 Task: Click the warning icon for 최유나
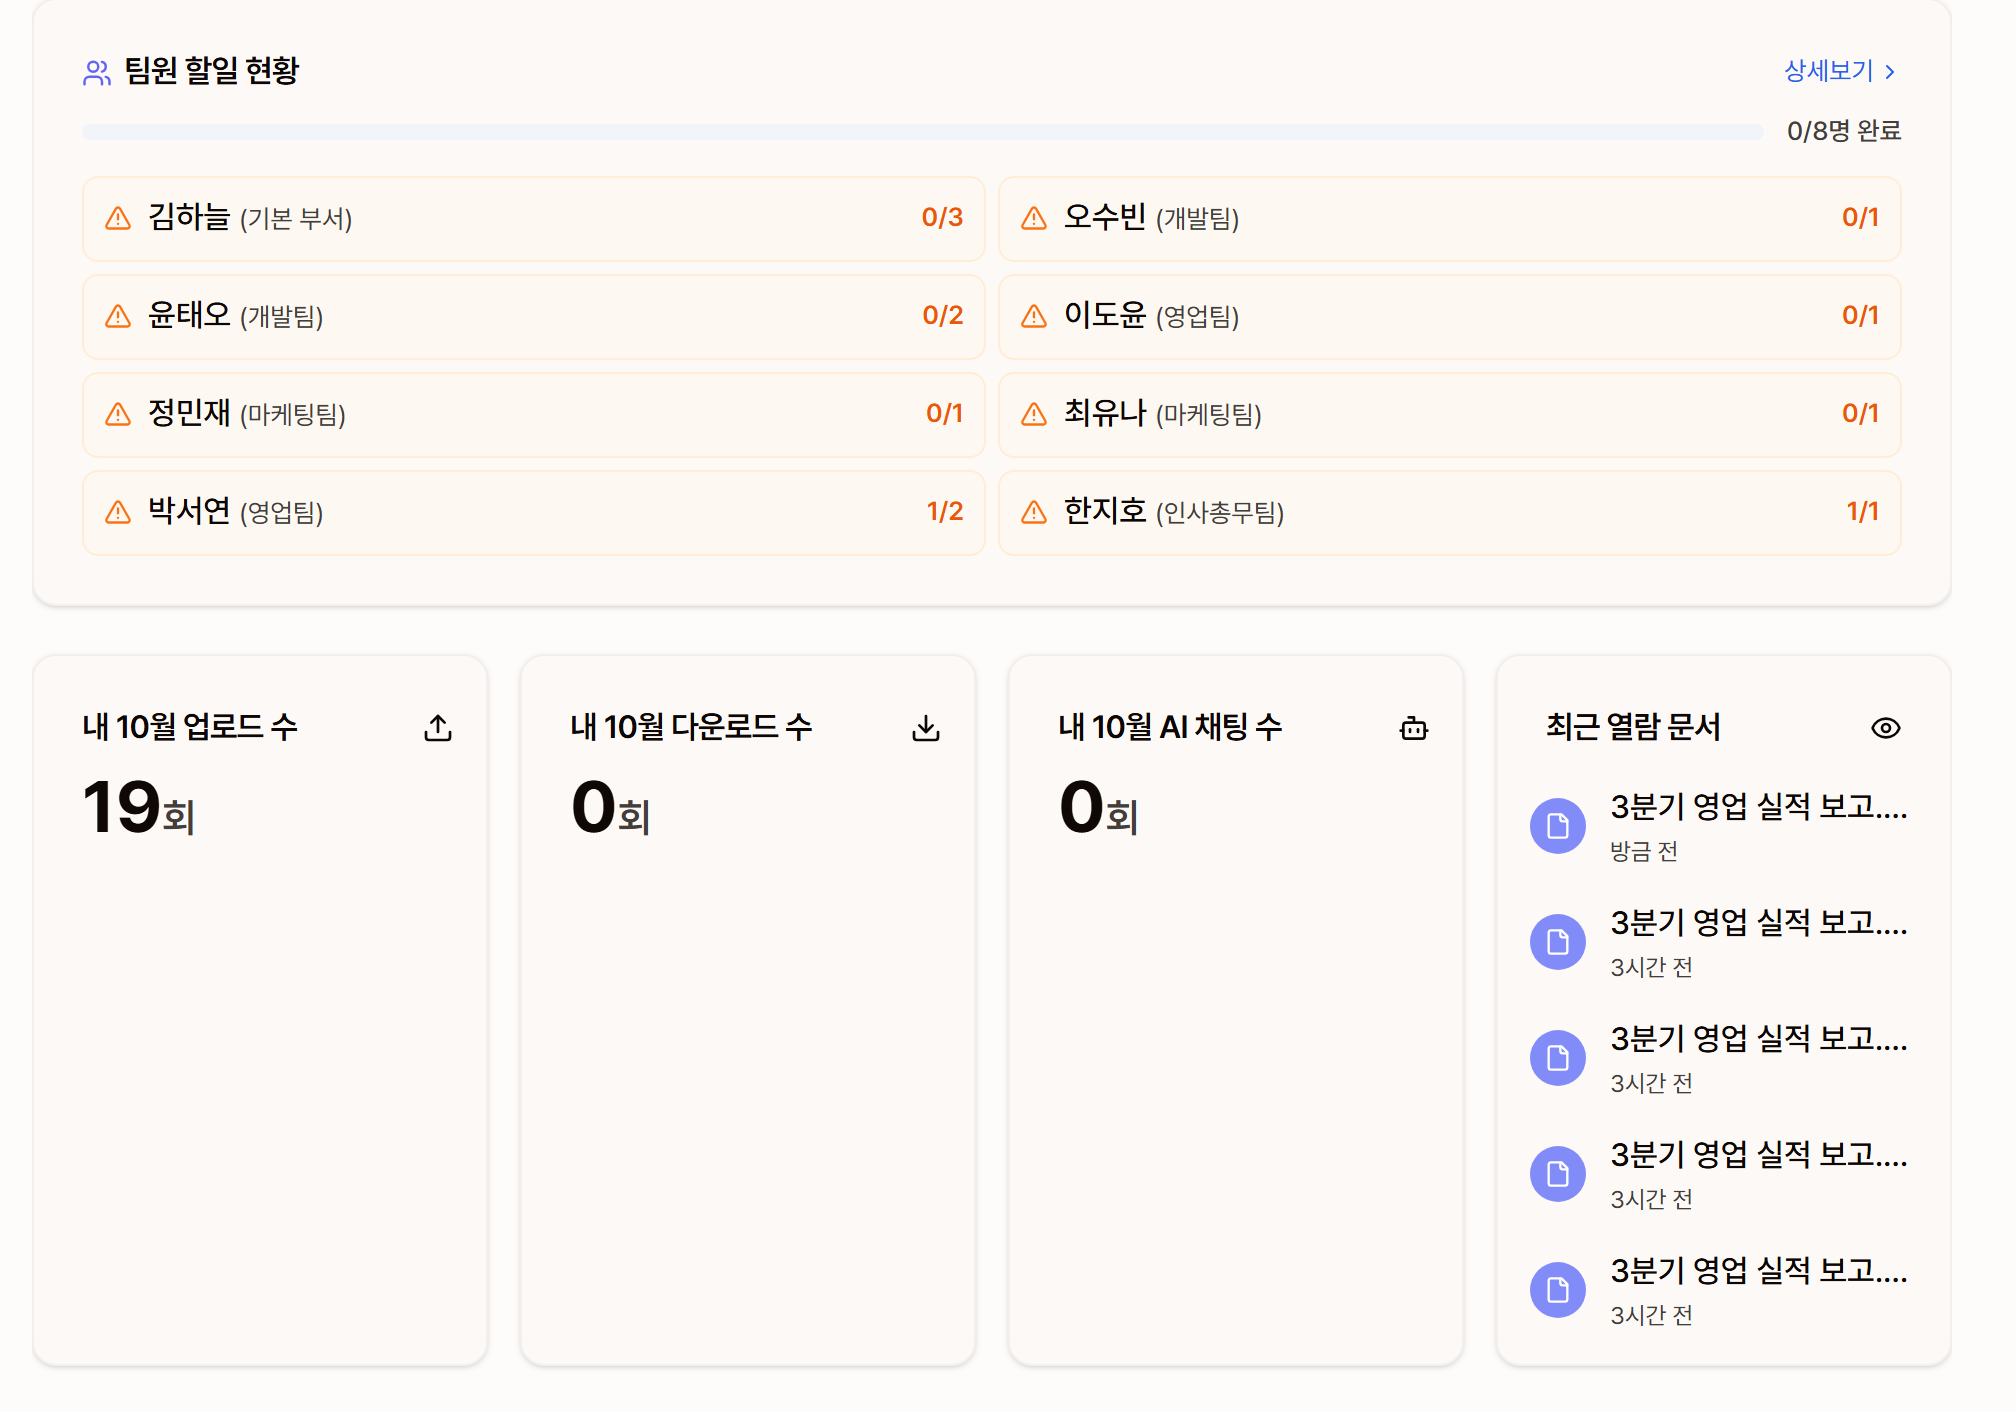(1034, 414)
